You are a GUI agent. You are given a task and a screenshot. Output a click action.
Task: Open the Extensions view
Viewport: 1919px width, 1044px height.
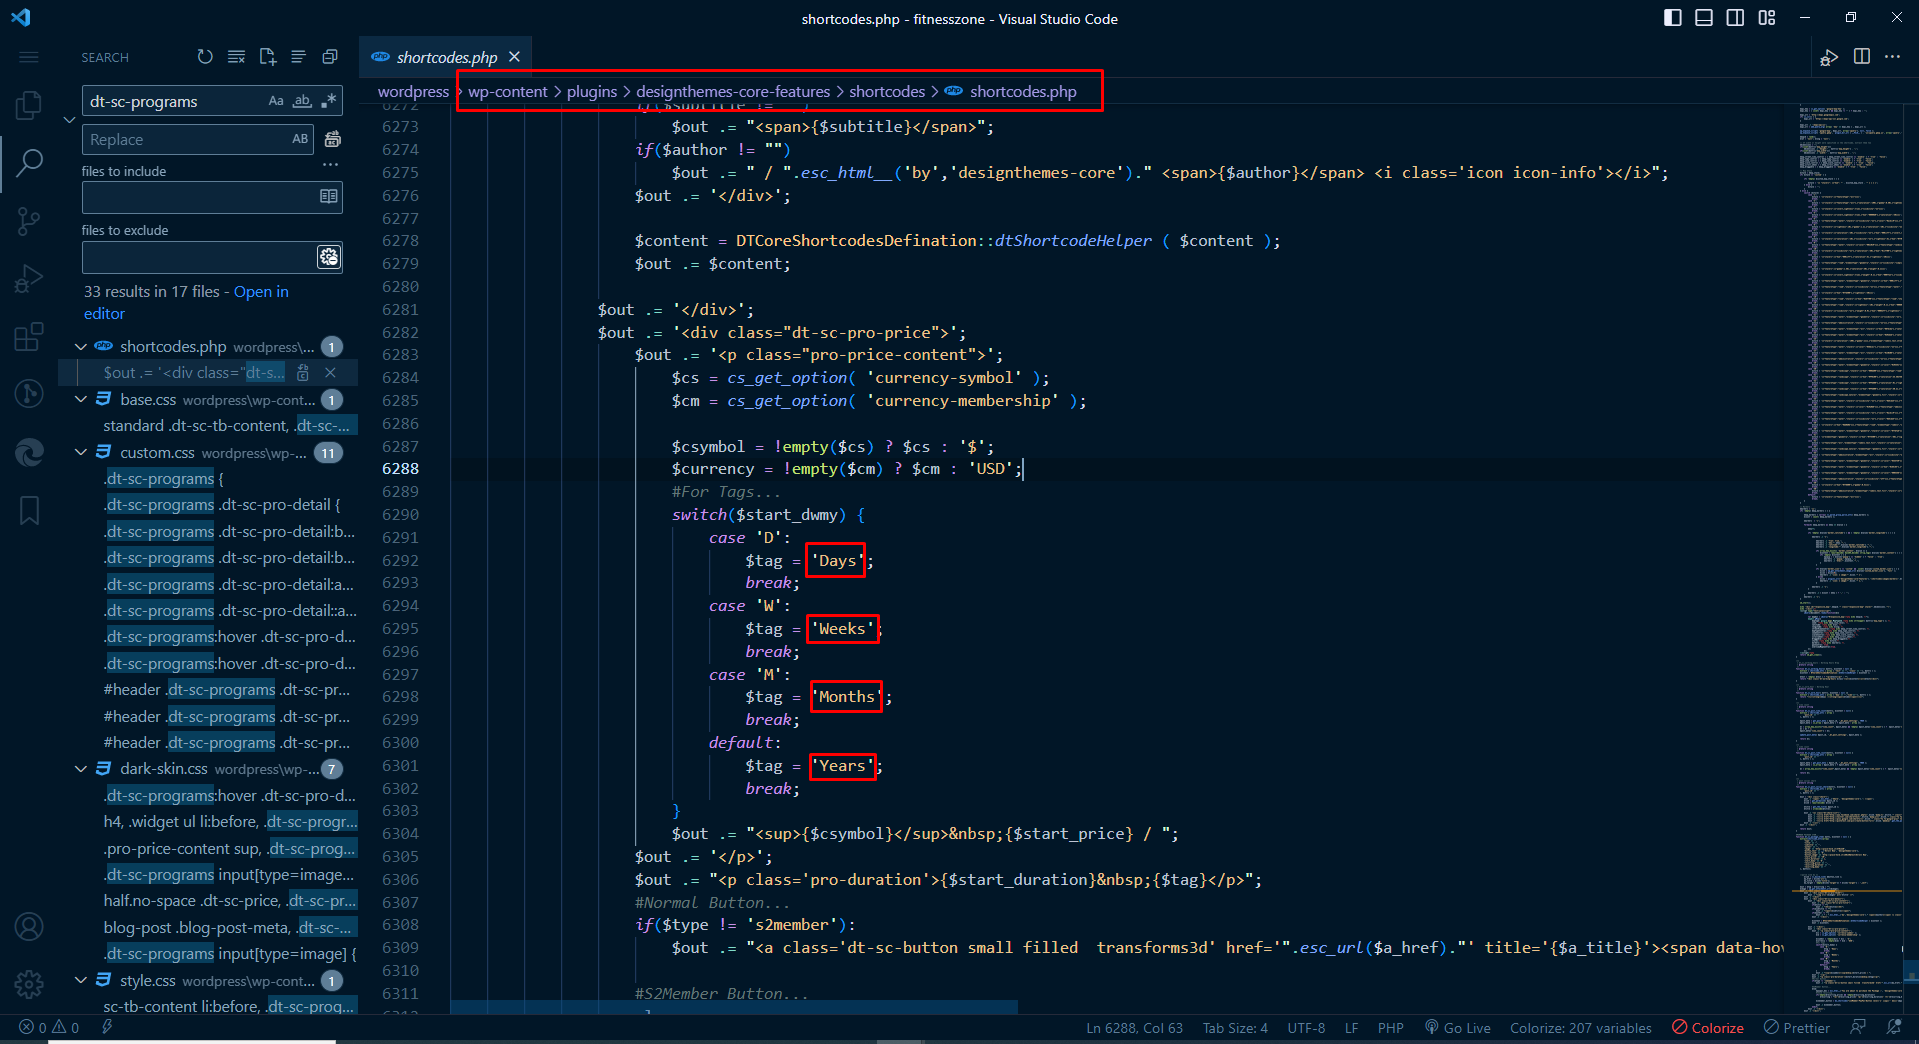click(29, 336)
